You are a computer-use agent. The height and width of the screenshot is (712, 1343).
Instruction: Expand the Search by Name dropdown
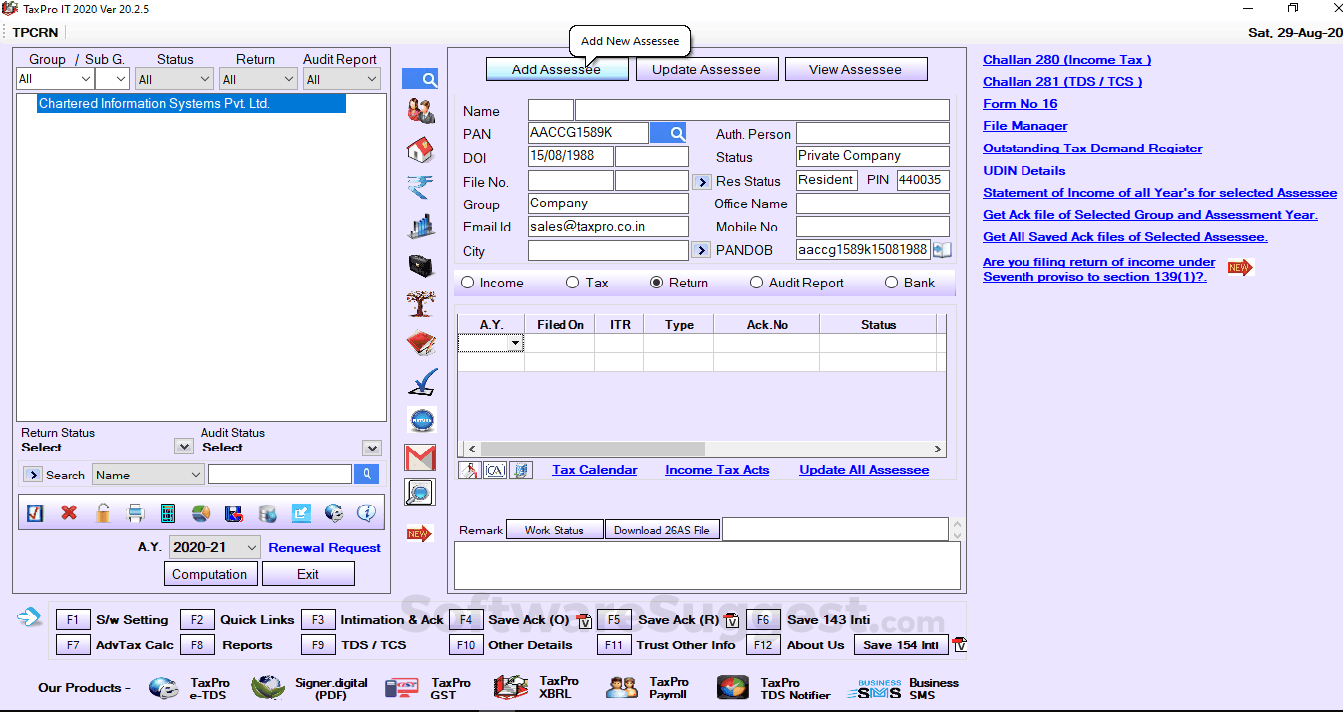click(x=148, y=475)
